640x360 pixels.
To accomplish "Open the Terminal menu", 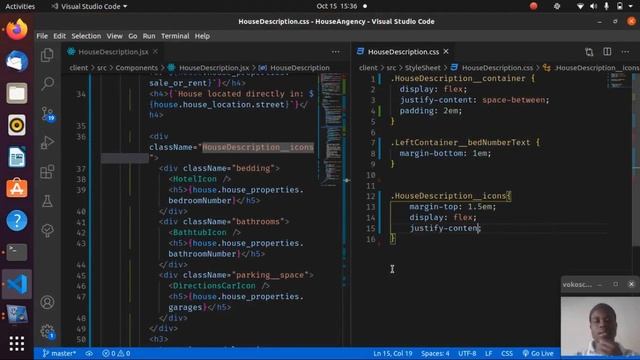I will coord(175,36).
